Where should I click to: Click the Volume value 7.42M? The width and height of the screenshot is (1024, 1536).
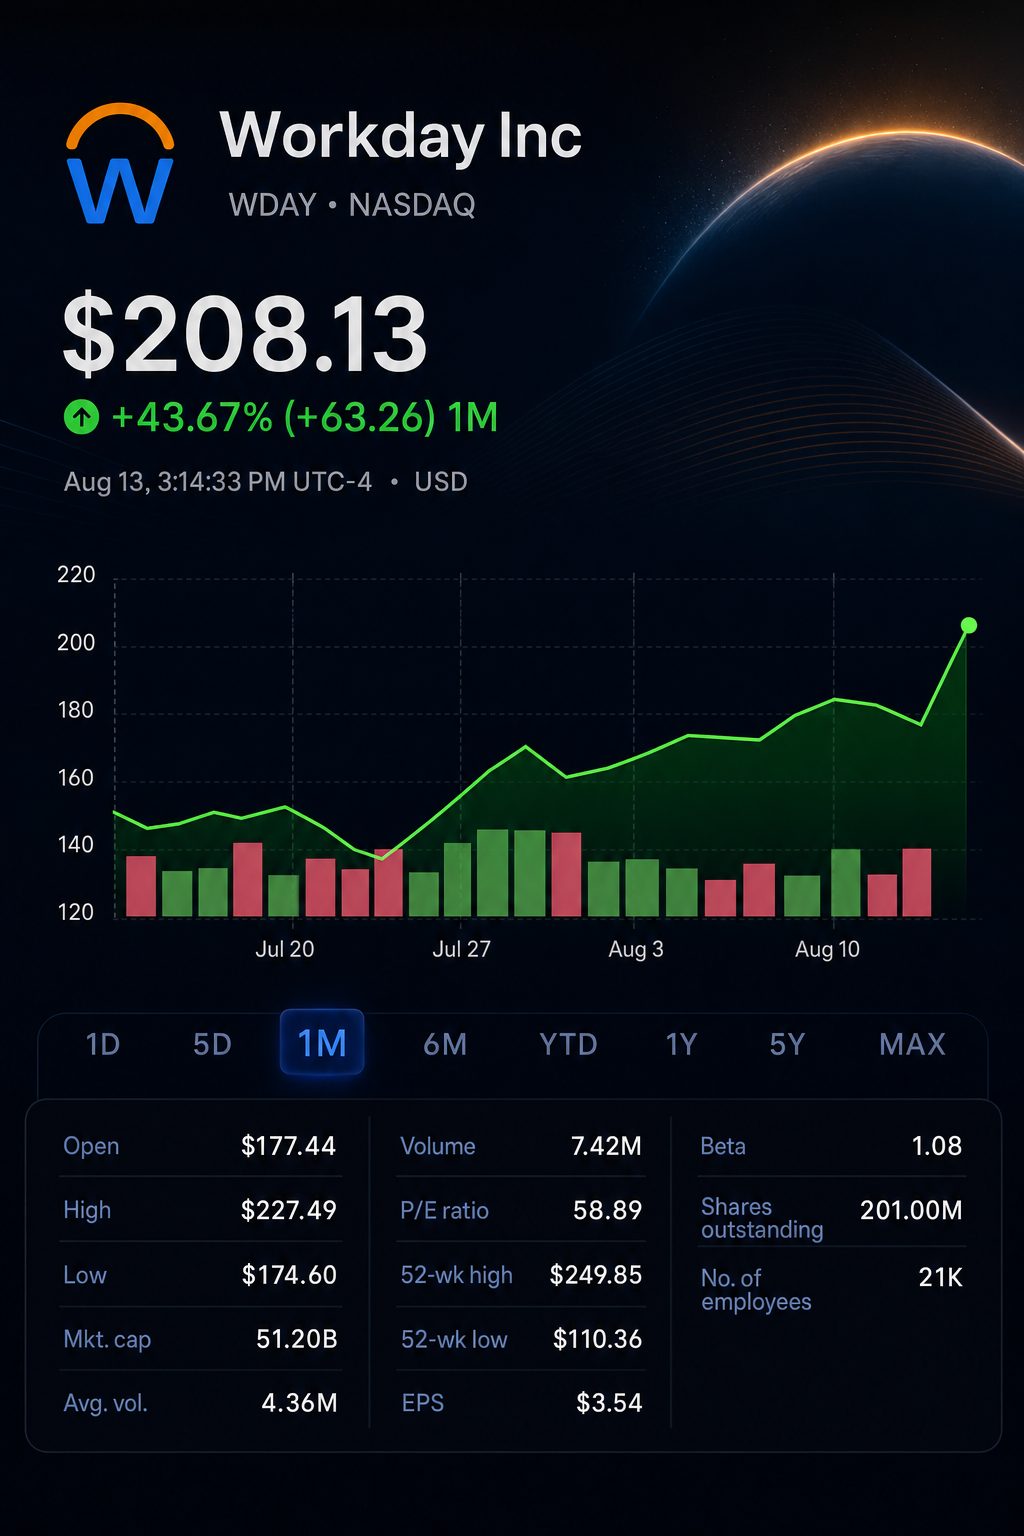coord(606,1146)
